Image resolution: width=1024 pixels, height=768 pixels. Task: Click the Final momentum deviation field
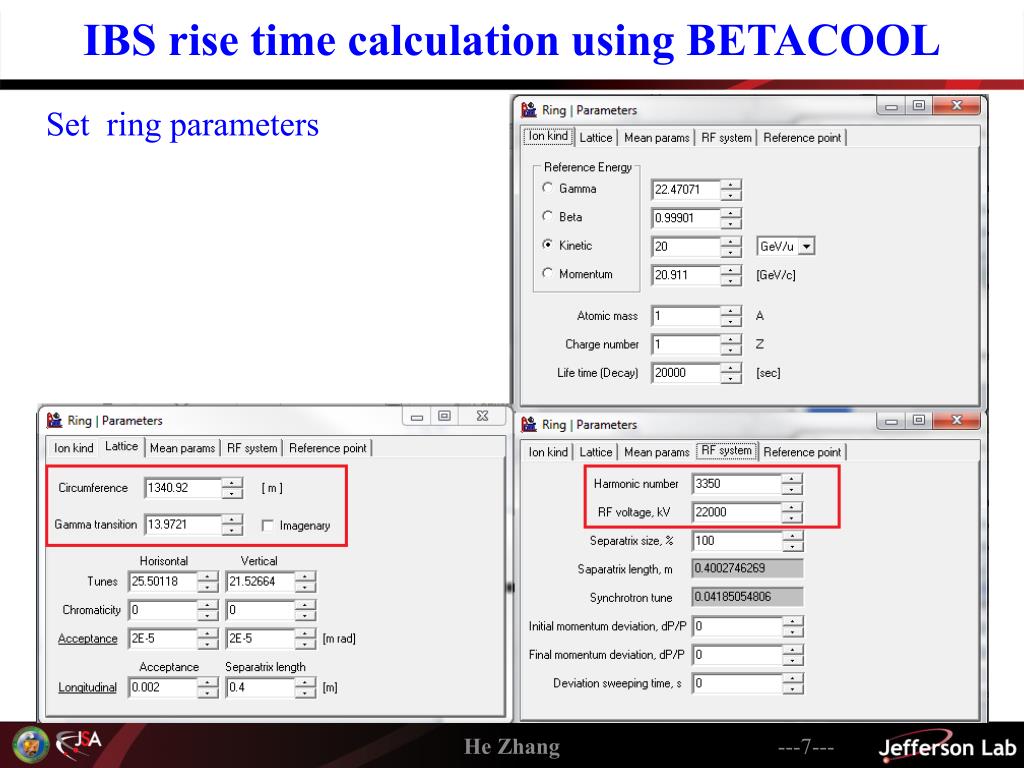[737, 654]
